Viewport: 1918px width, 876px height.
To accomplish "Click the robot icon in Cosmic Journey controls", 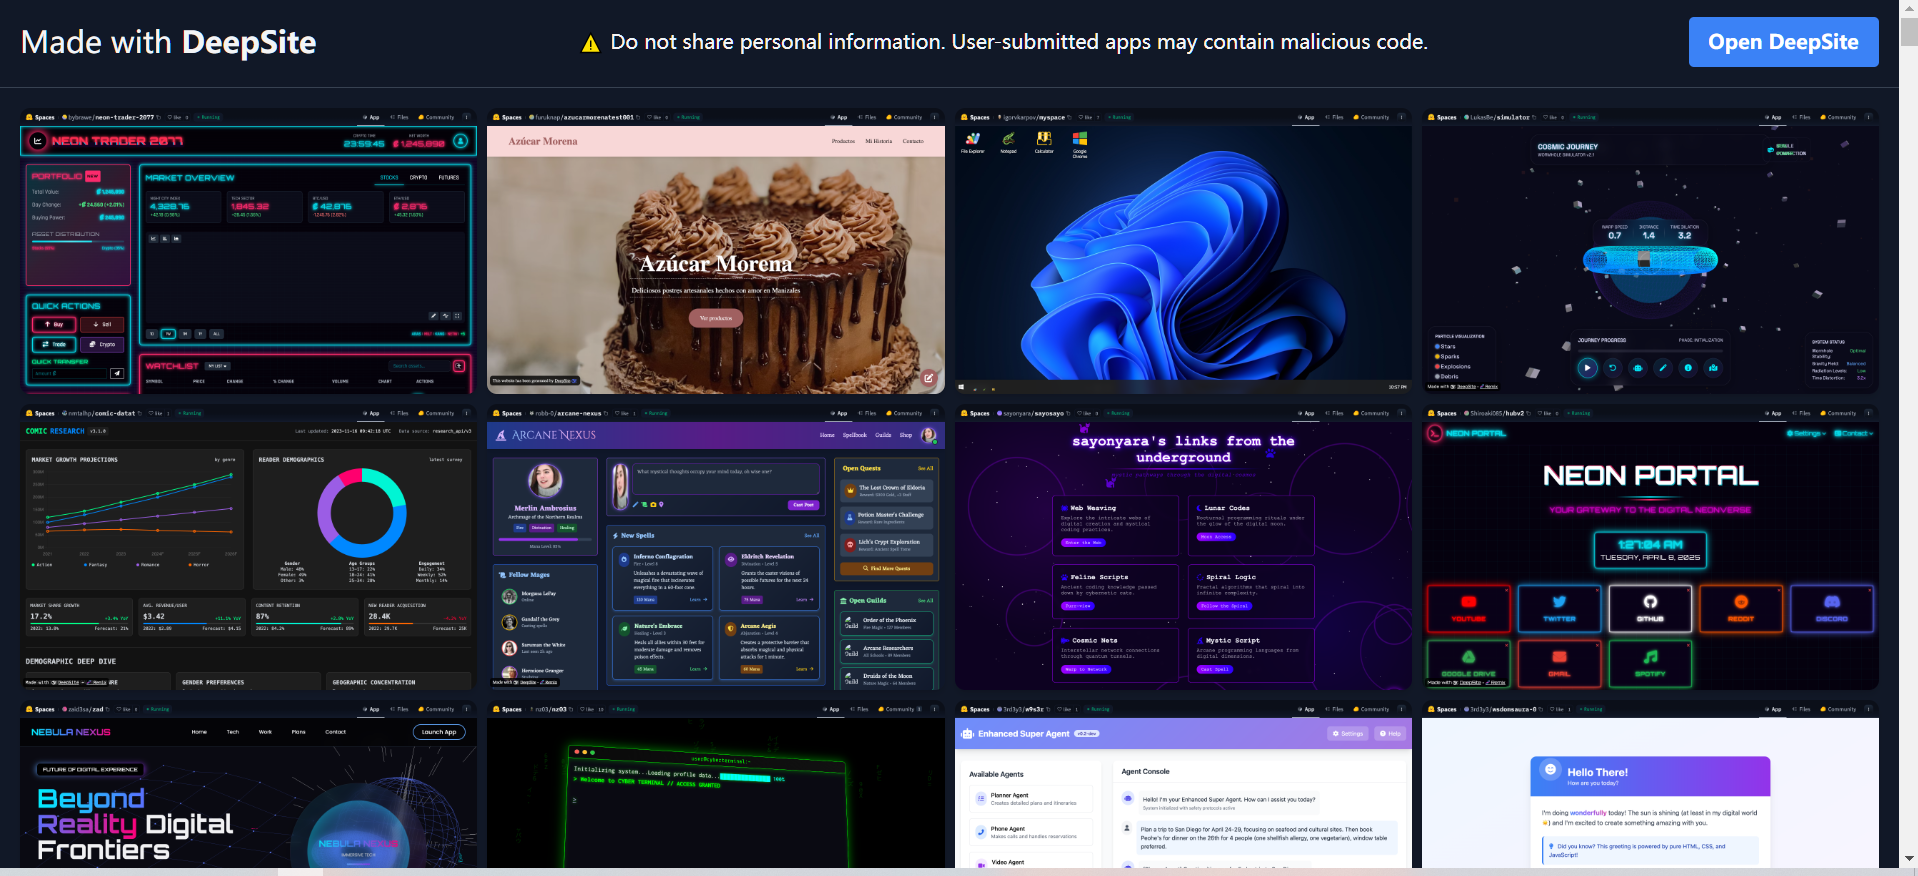I will 1638,368.
